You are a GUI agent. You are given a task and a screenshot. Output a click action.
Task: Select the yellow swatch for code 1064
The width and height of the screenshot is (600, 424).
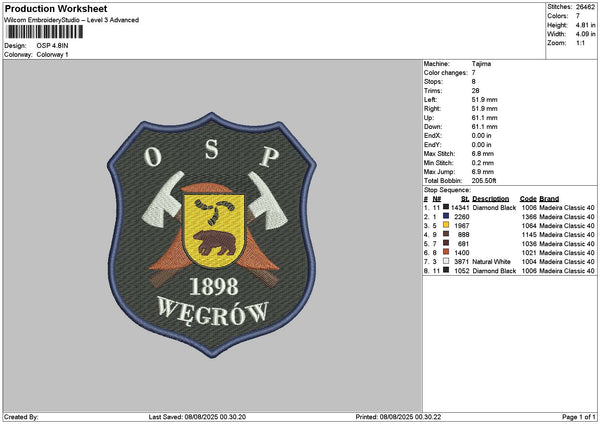click(x=446, y=225)
